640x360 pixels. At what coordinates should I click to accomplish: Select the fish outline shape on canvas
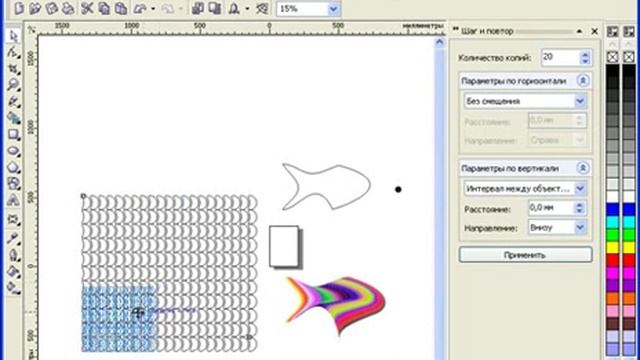[x=327, y=187]
